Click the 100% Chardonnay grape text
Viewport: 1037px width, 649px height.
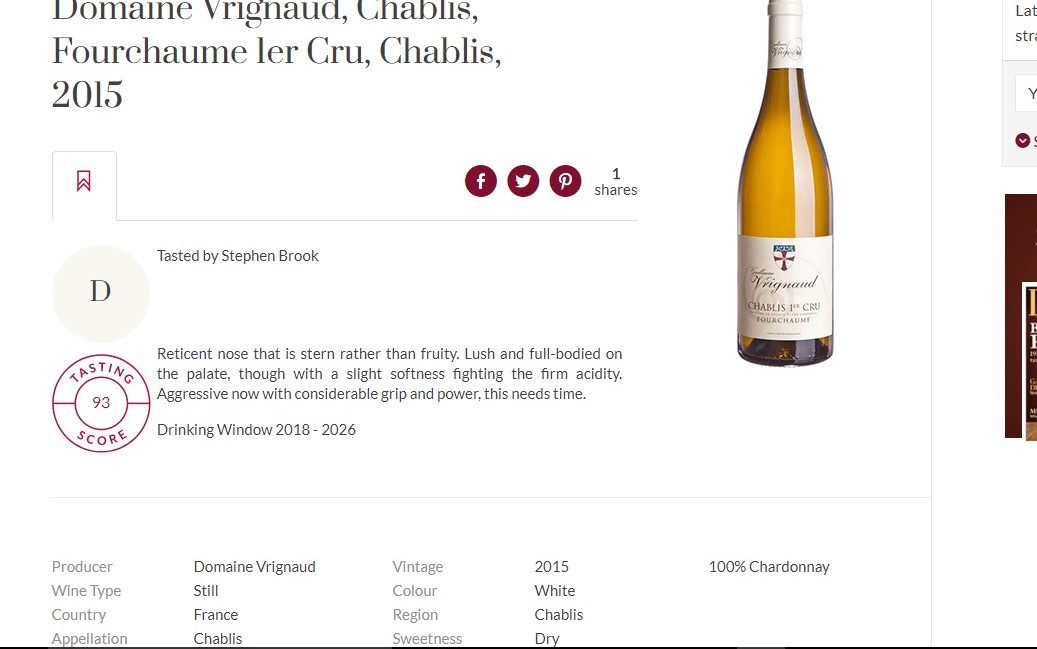pyautogui.click(x=769, y=567)
